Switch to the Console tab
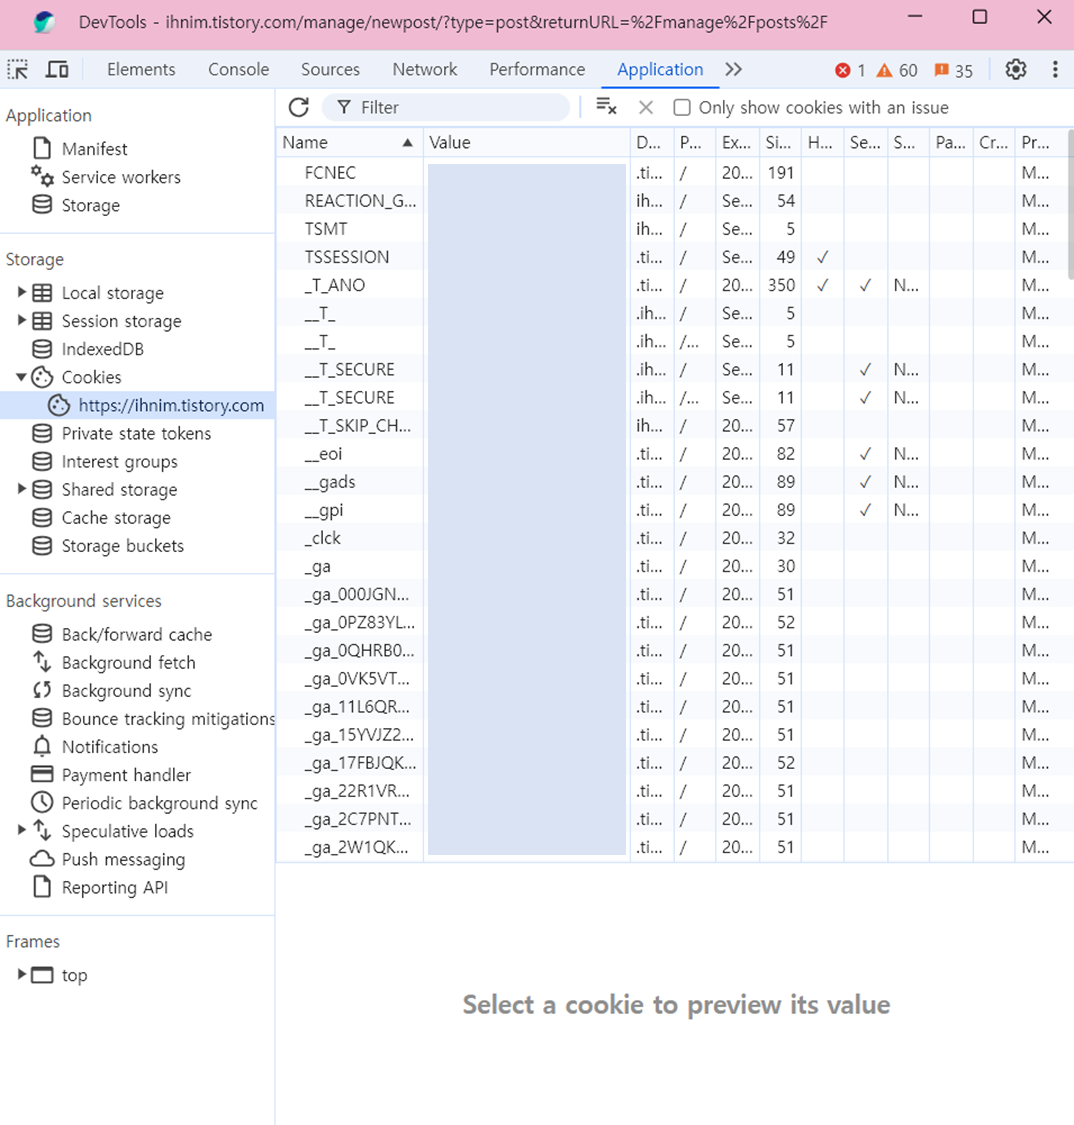This screenshot has height=1125, width=1074. pos(238,70)
